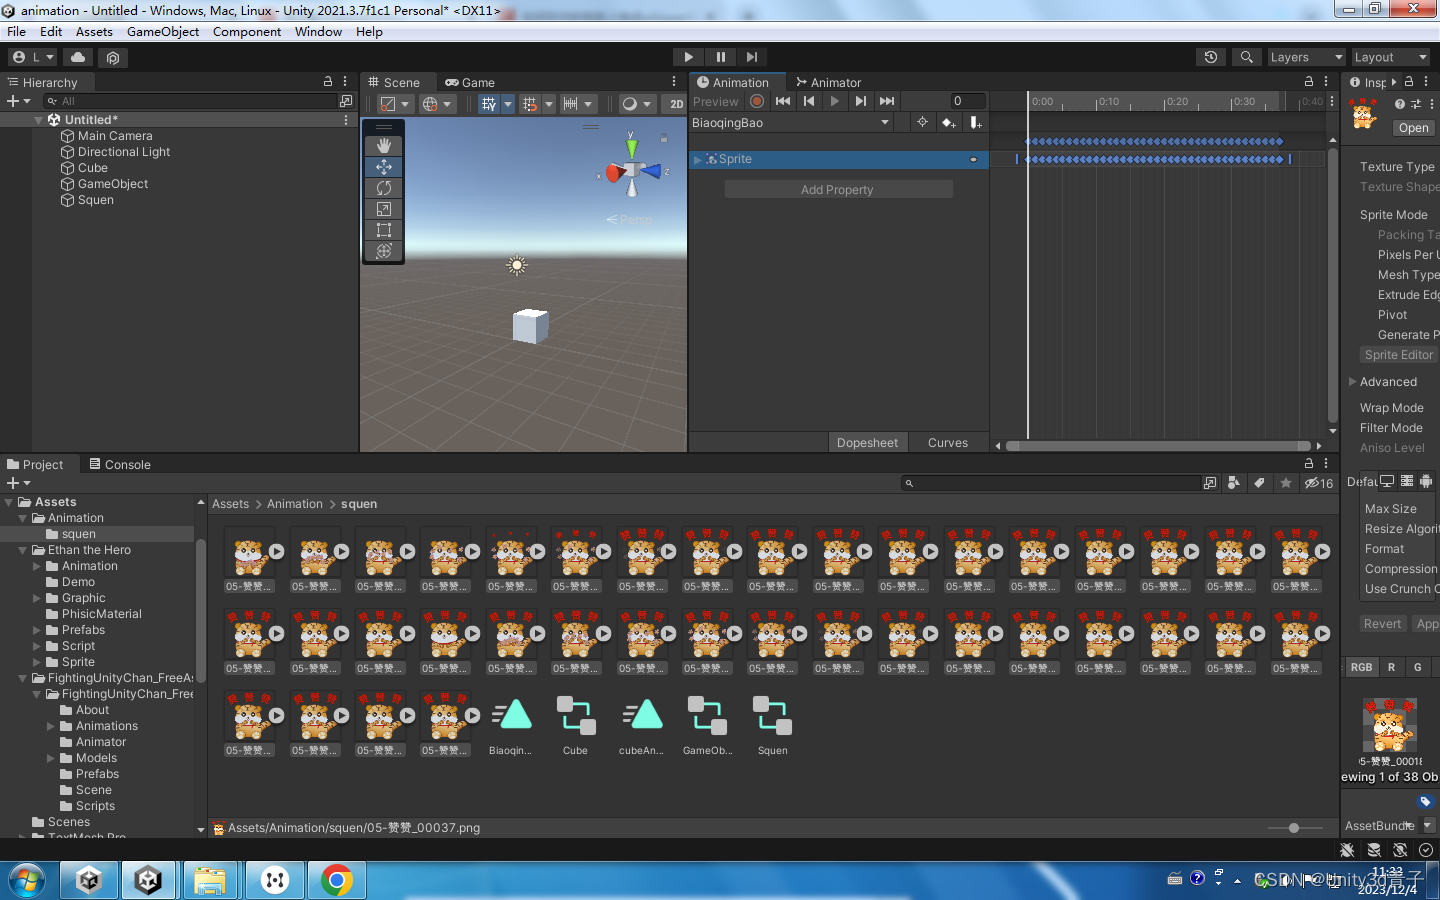Open Chrome from the taskbar
The image size is (1440, 900).
(x=337, y=880)
